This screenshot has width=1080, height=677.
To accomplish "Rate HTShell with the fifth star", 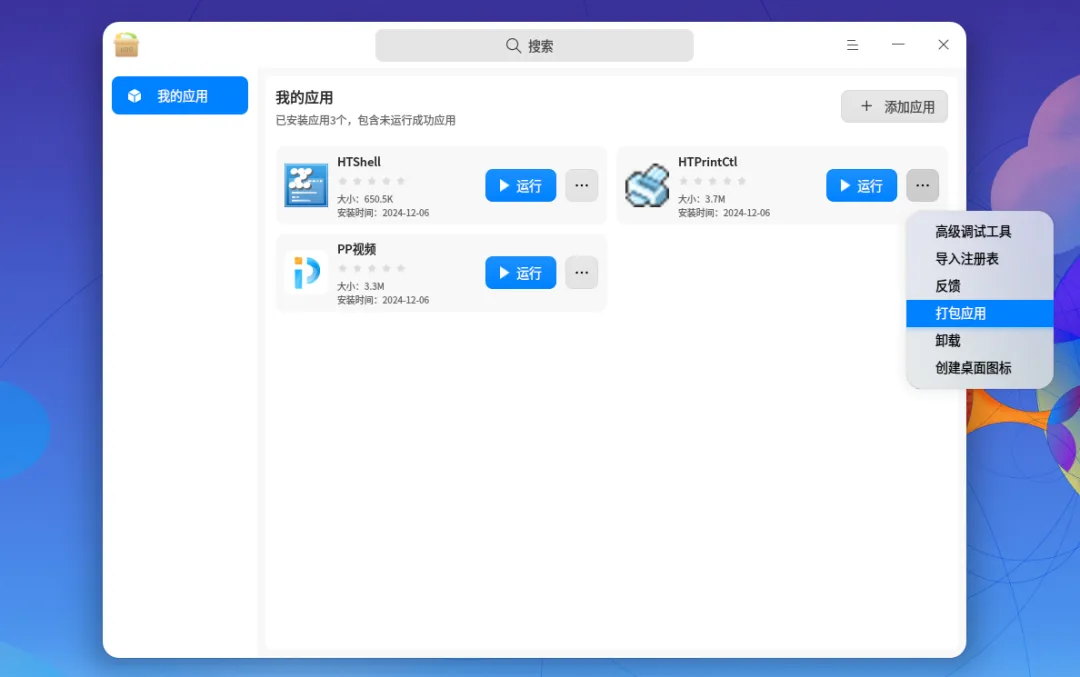I will [x=401, y=181].
